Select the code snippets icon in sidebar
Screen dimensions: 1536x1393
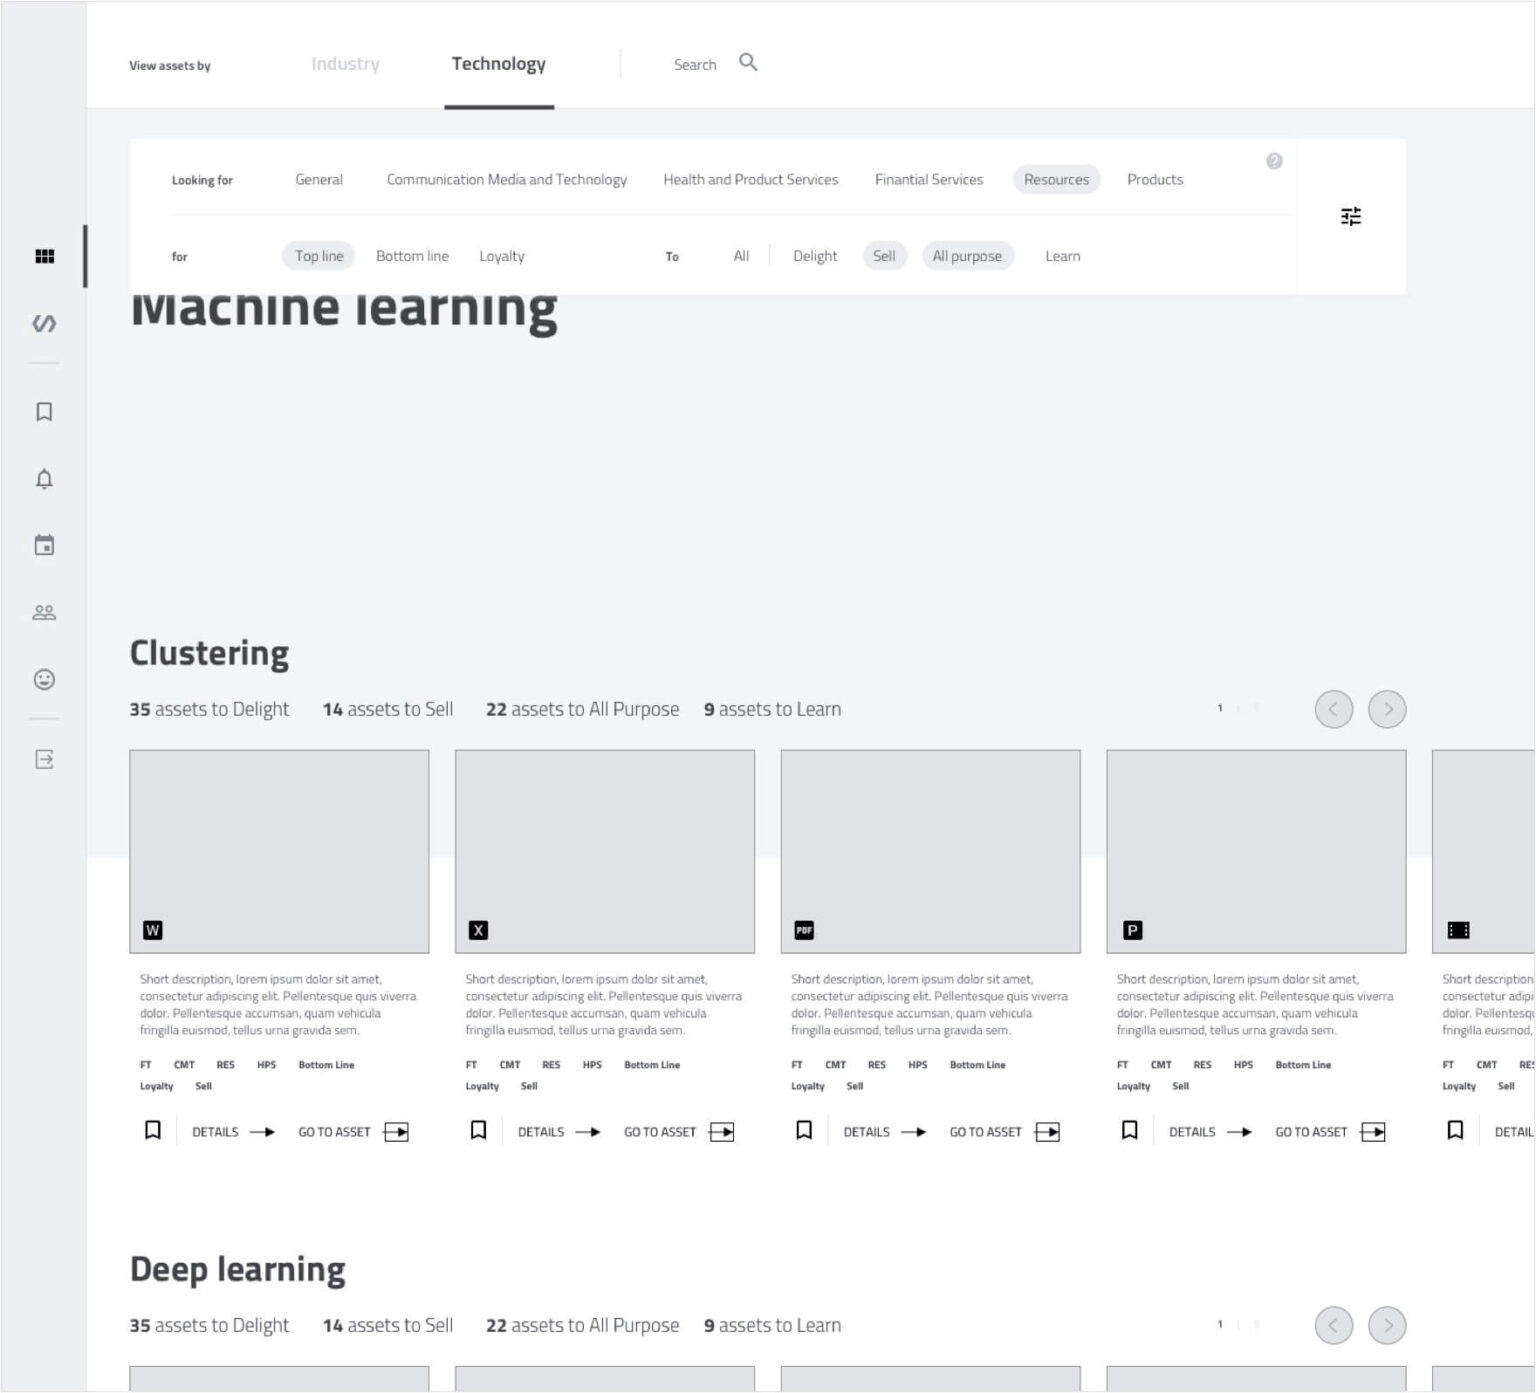point(44,323)
